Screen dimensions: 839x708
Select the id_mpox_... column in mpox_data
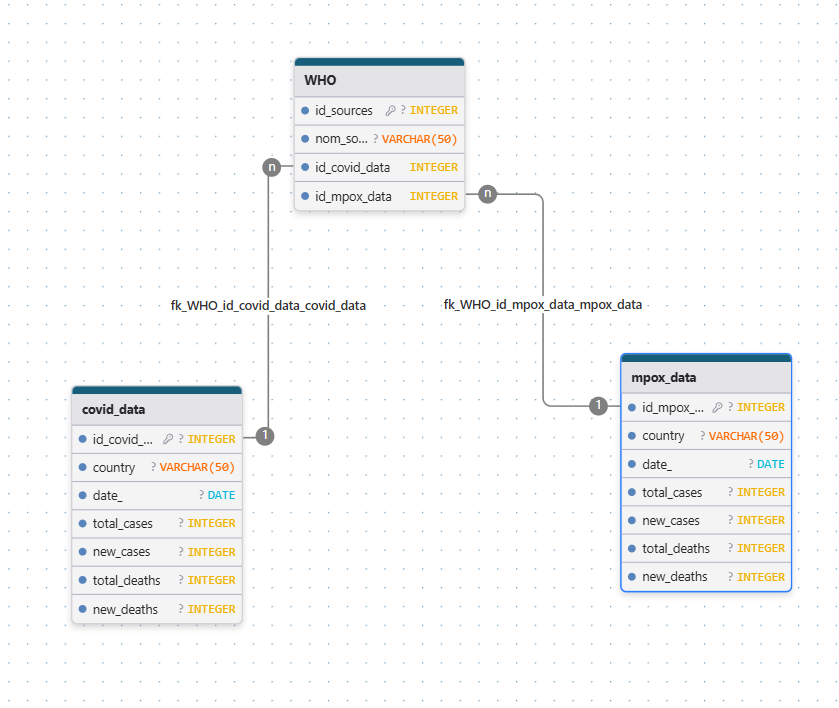706,407
